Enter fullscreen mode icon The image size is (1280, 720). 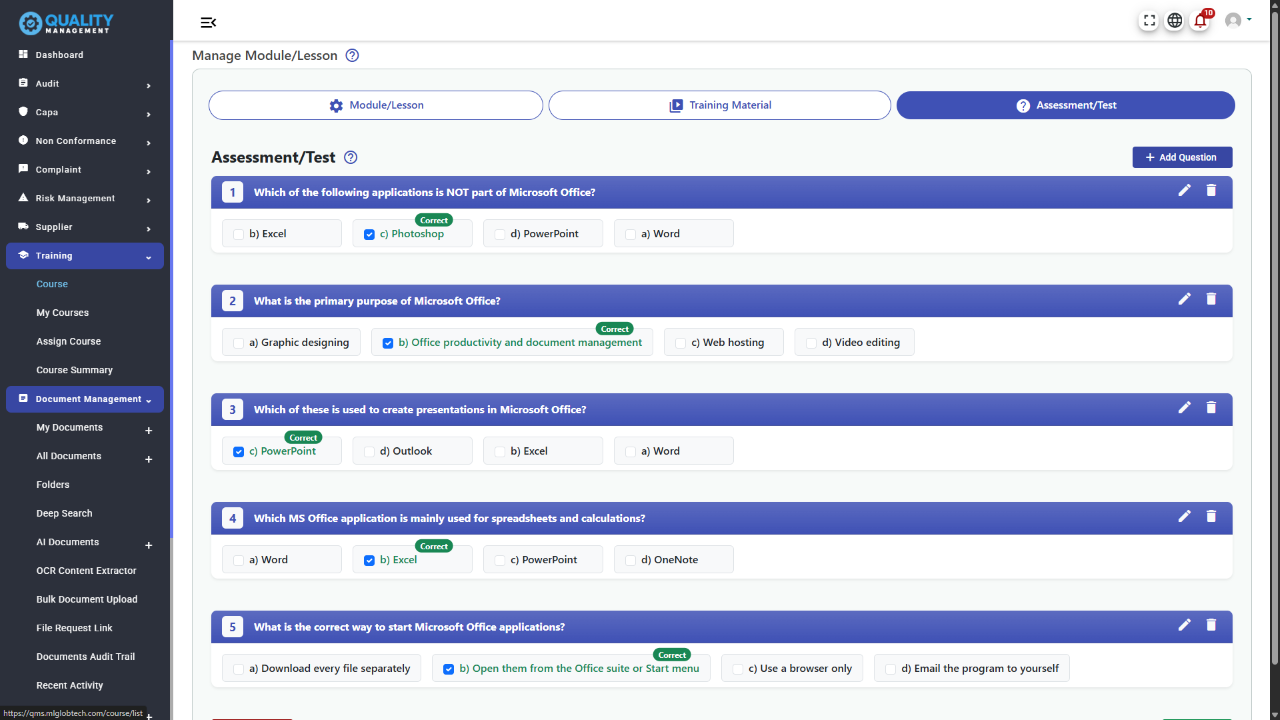tap(1149, 20)
